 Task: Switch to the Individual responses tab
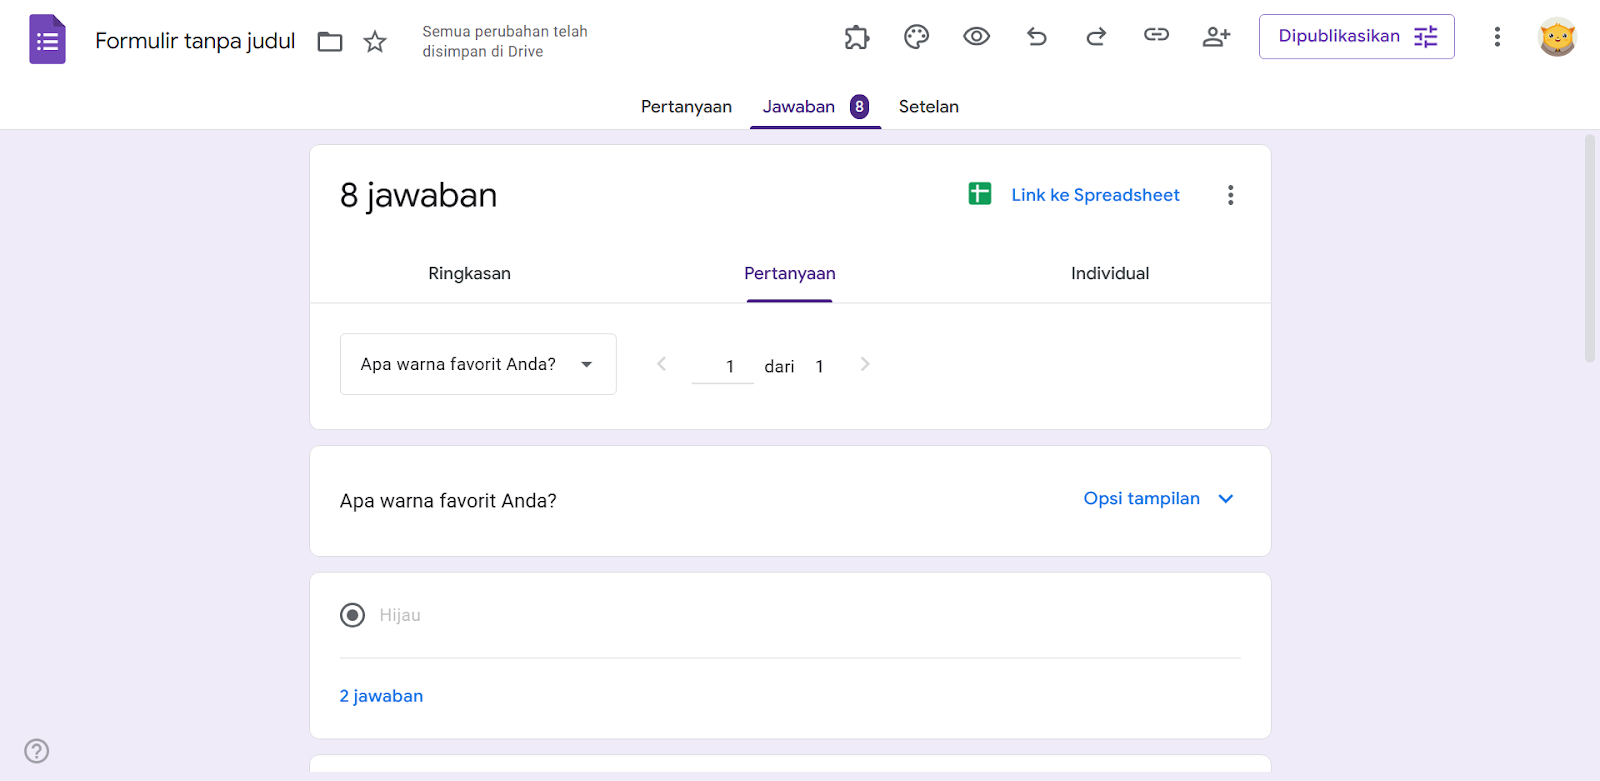pyautogui.click(x=1109, y=273)
